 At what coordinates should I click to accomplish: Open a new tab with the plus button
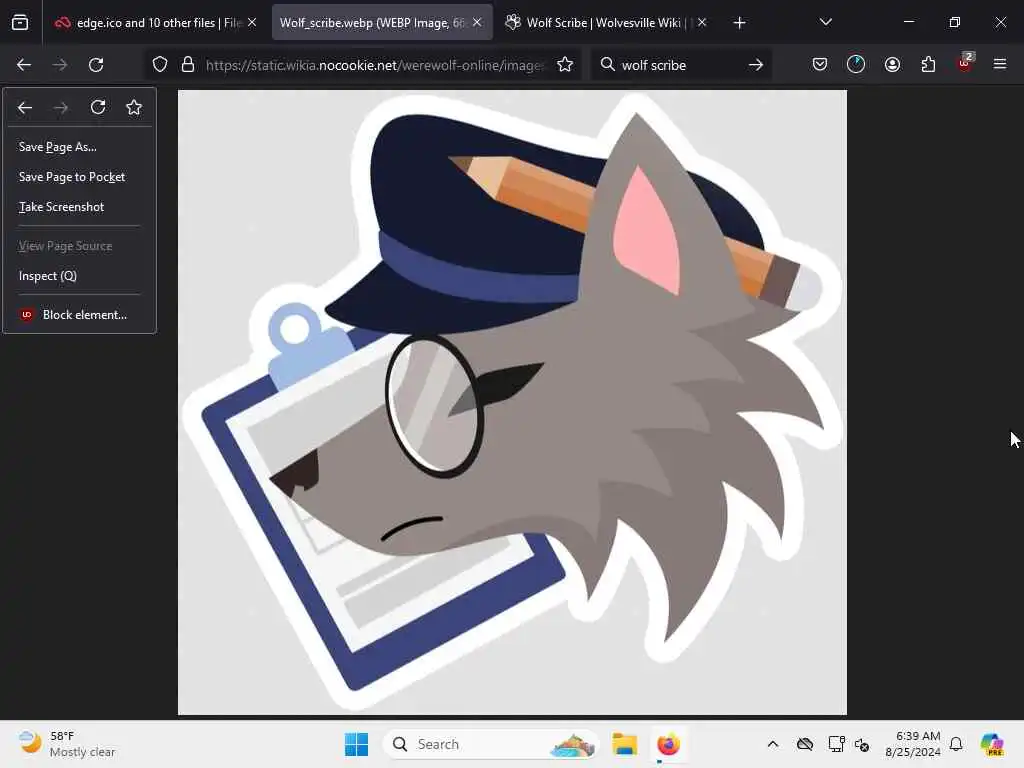click(739, 23)
